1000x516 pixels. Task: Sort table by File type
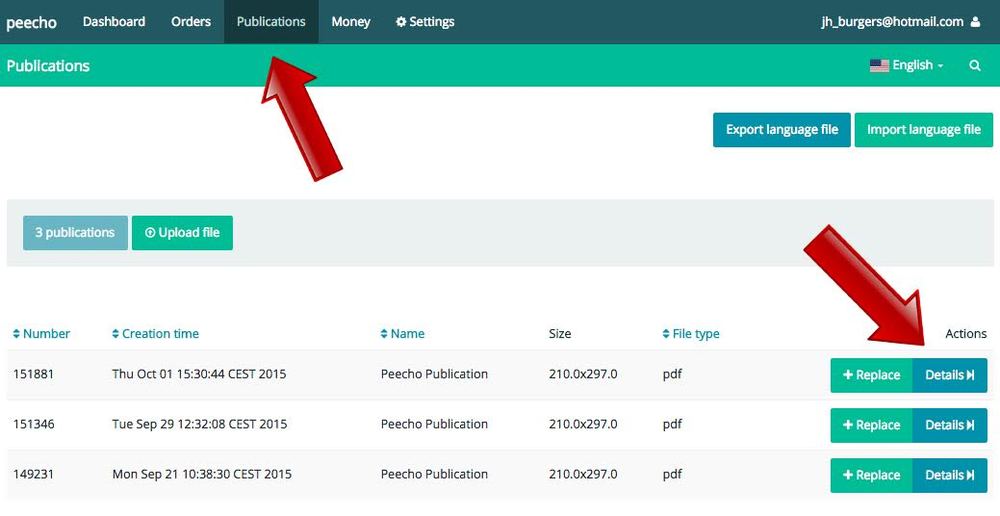[691, 334]
